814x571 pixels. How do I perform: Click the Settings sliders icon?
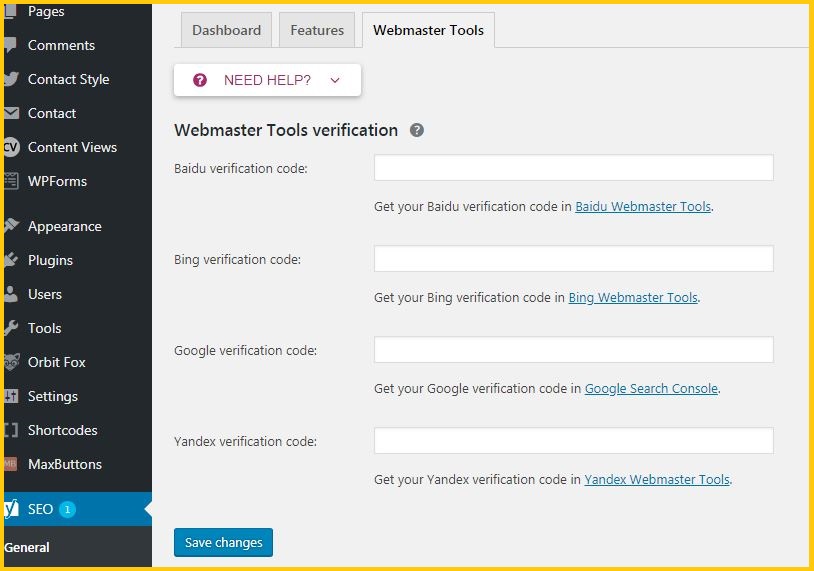(x=11, y=396)
